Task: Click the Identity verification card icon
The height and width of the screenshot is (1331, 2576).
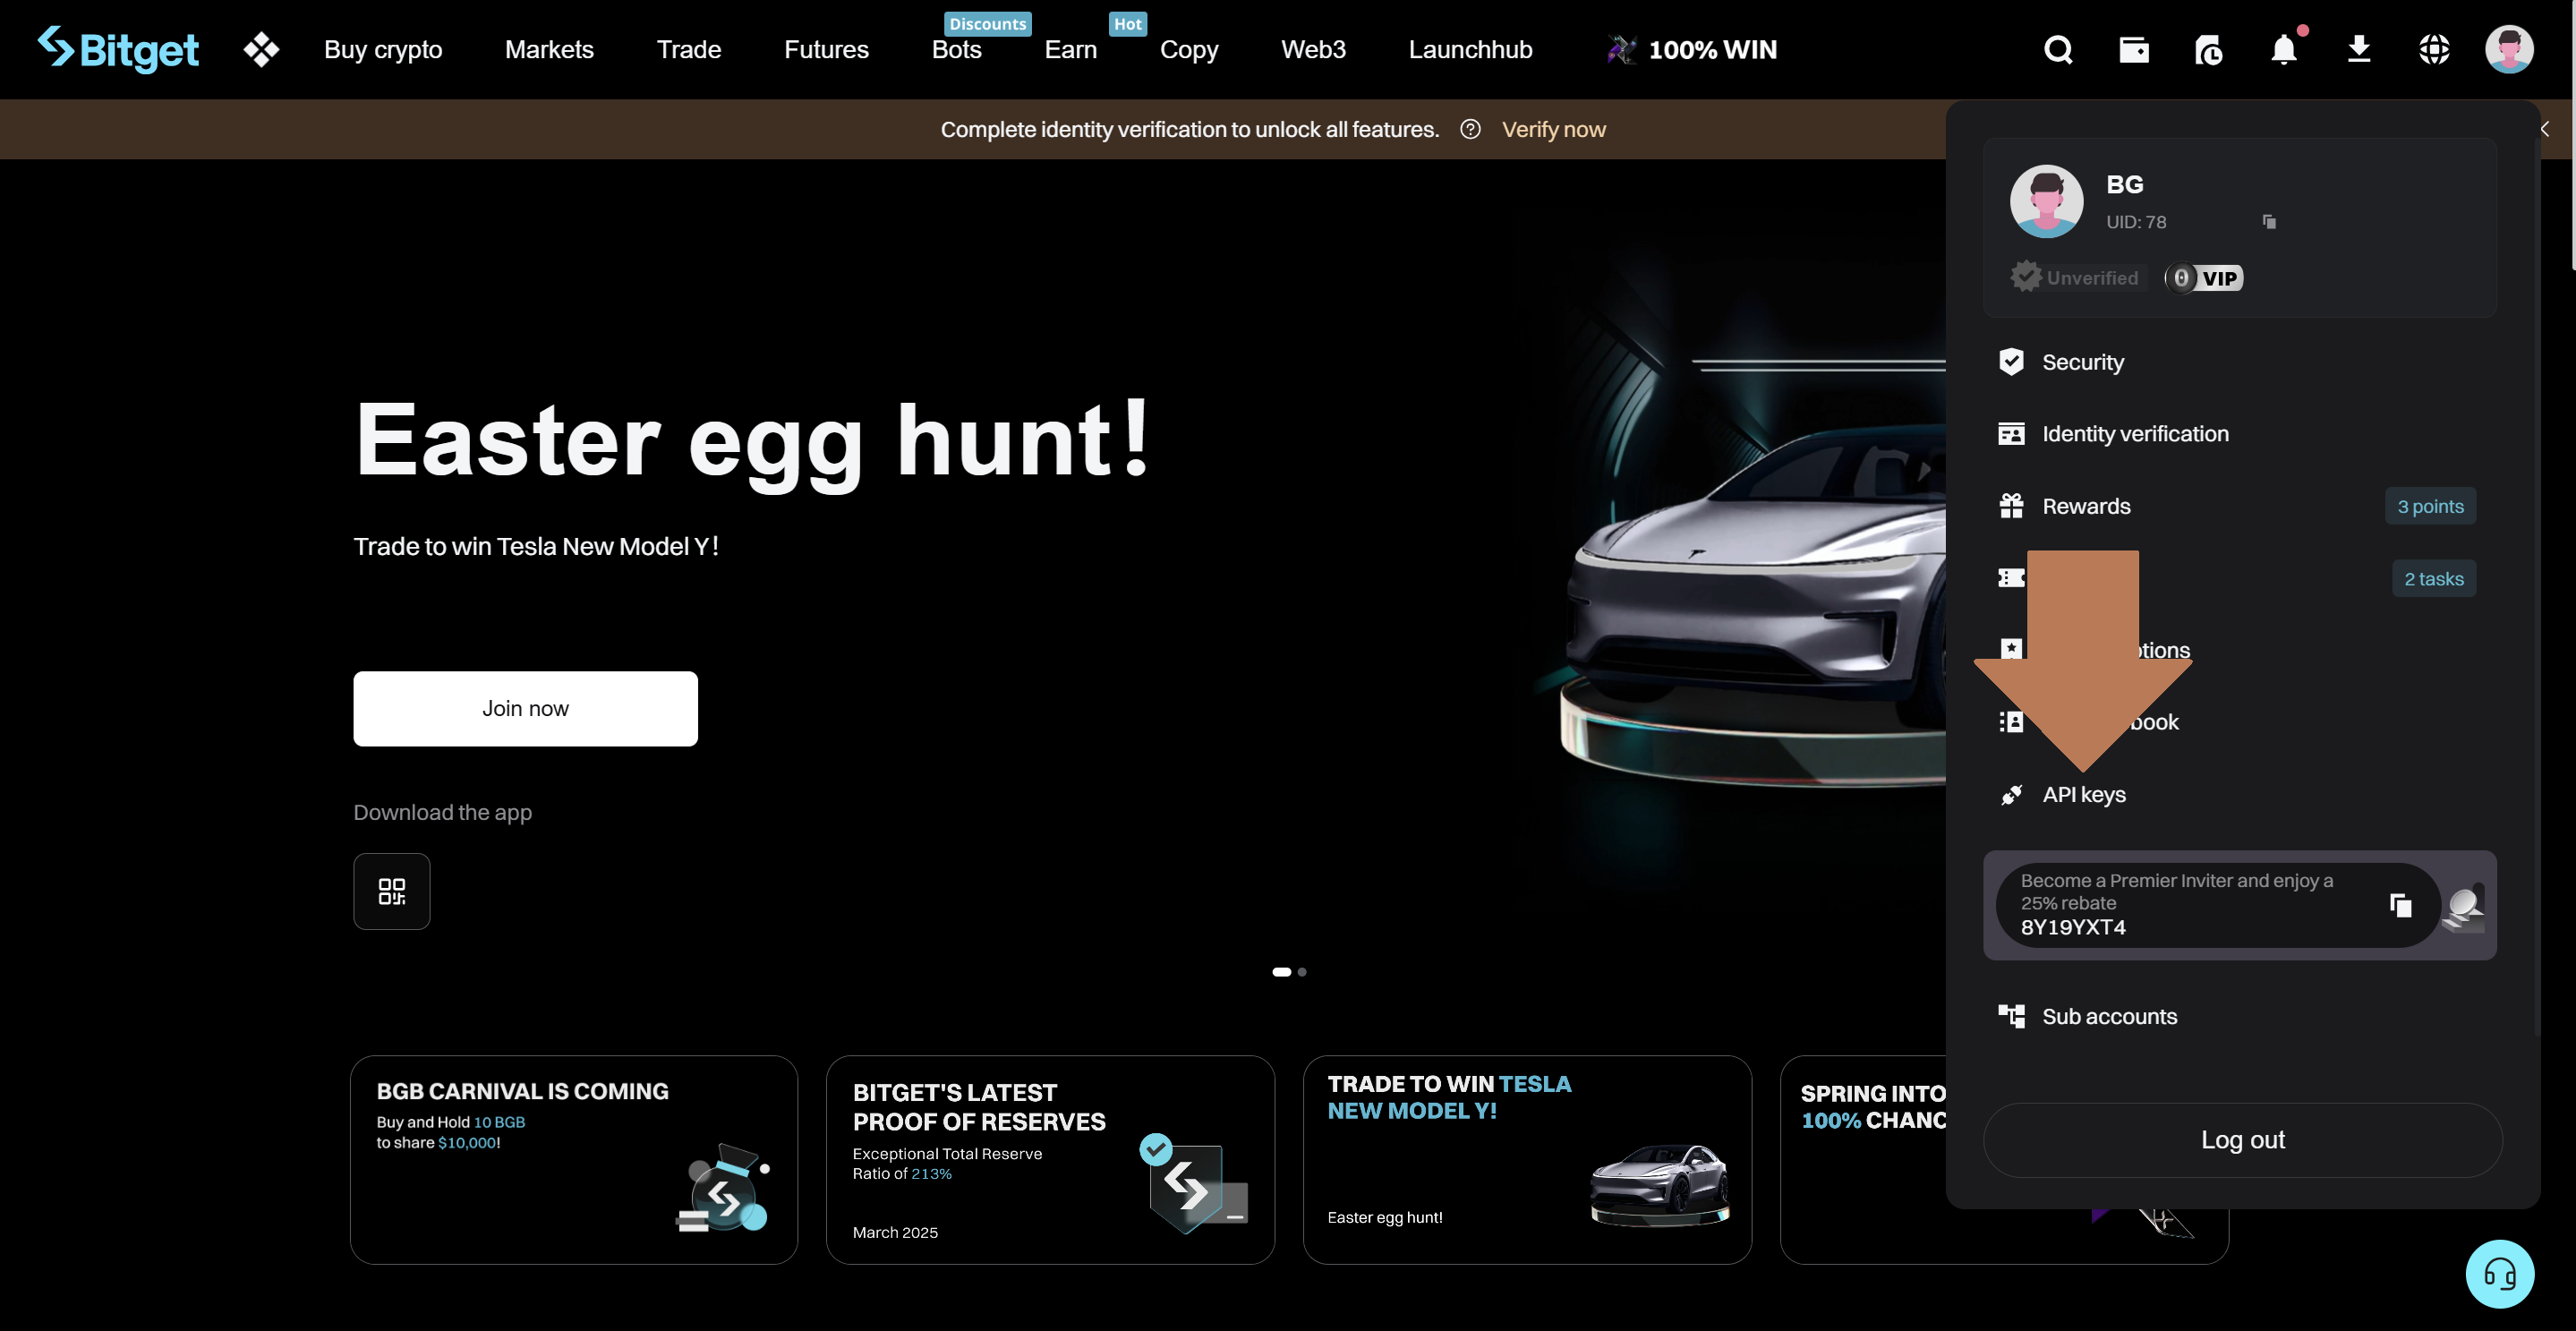Action: coord(2011,434)
